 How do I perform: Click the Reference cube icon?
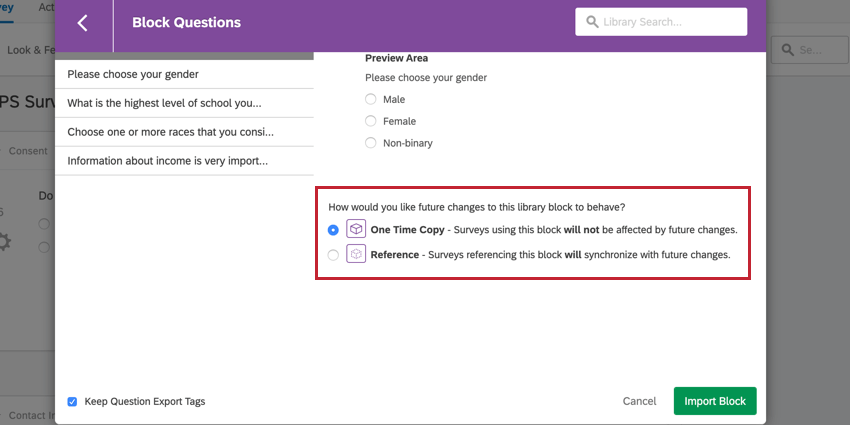click(356, 254)
